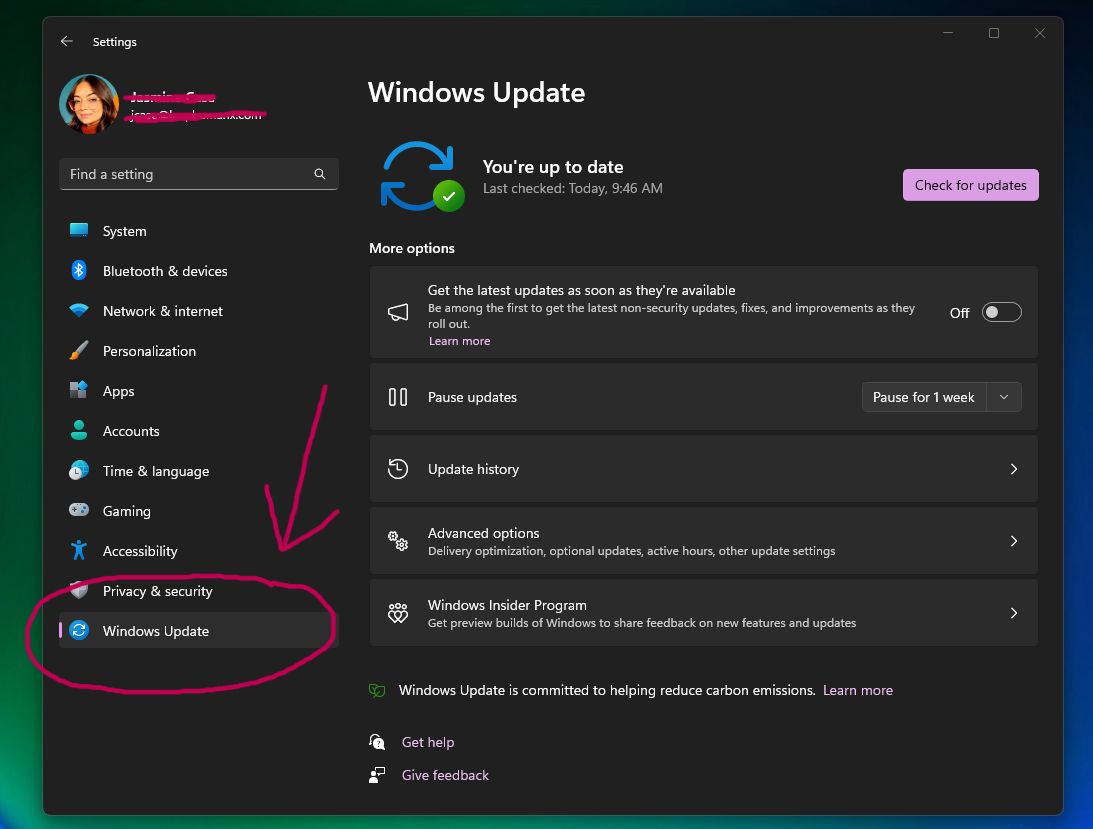Image resolution: width=1093 pixels, height=829 pixels.
Task: Click the Accounts person icon
Action: tap(79, 430)
